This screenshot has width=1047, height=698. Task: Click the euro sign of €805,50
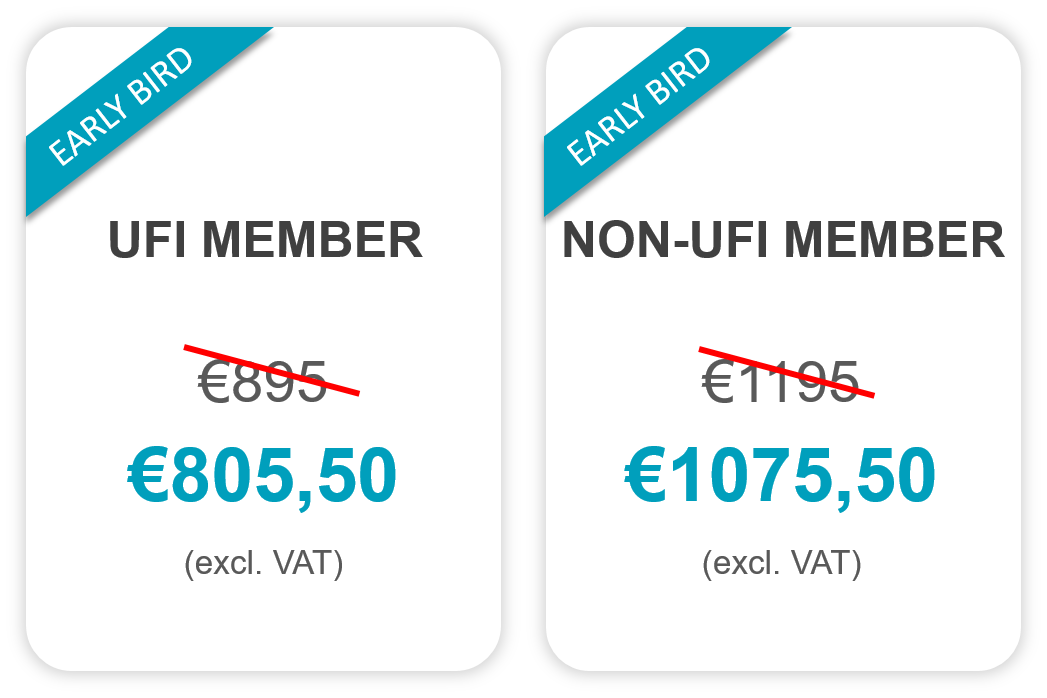(148, 476)
